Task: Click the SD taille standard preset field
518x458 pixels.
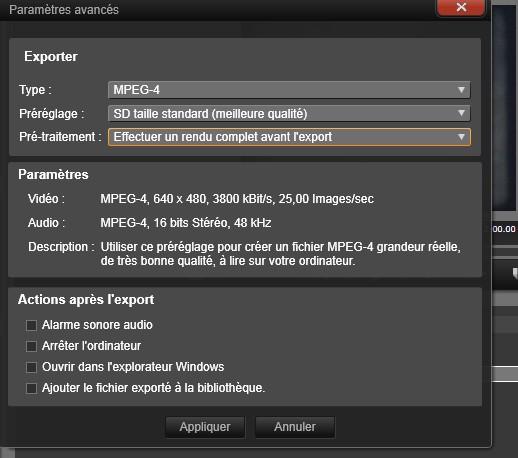Action: click(289, 113)
